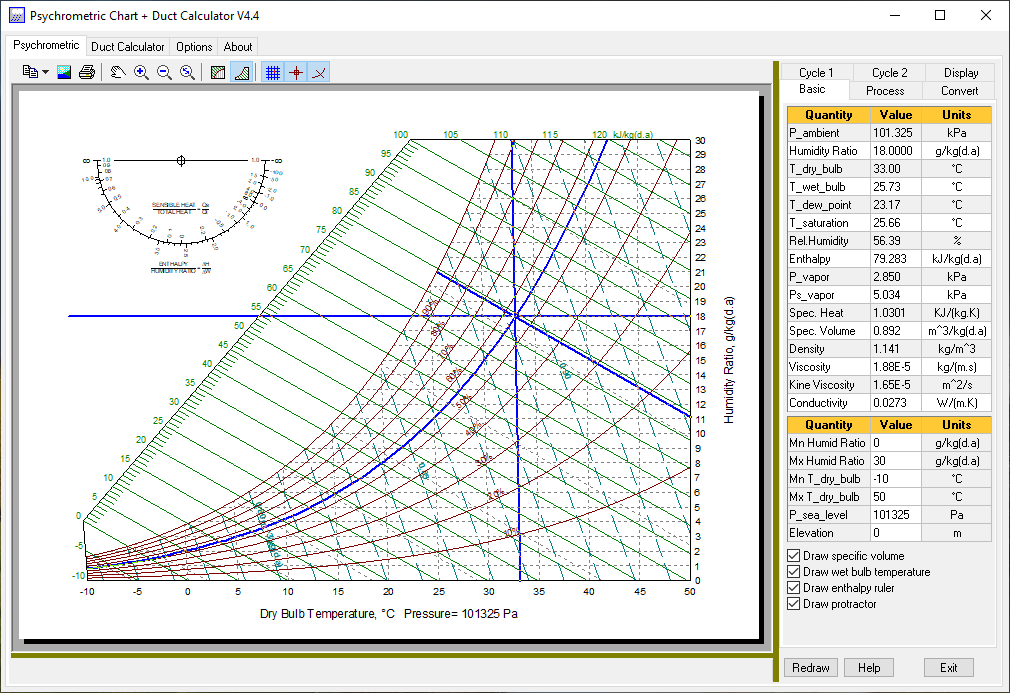1010x693 pixels.
Task: Open the Cycle 2 tab
Action: point(890,73)
